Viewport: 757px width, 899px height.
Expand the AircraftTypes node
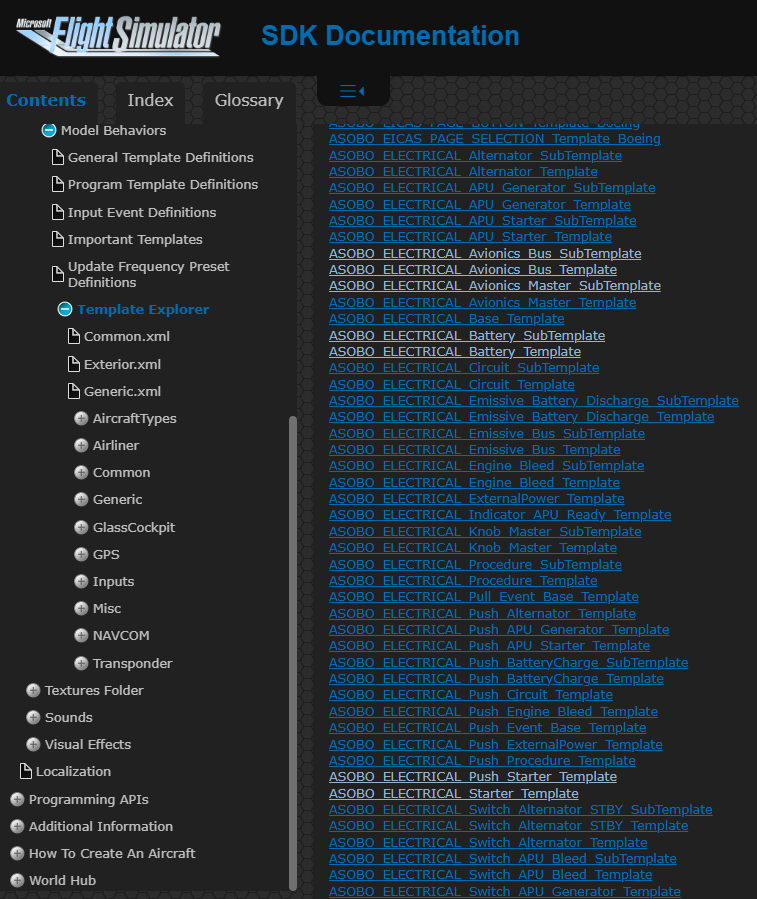(81, 419)
